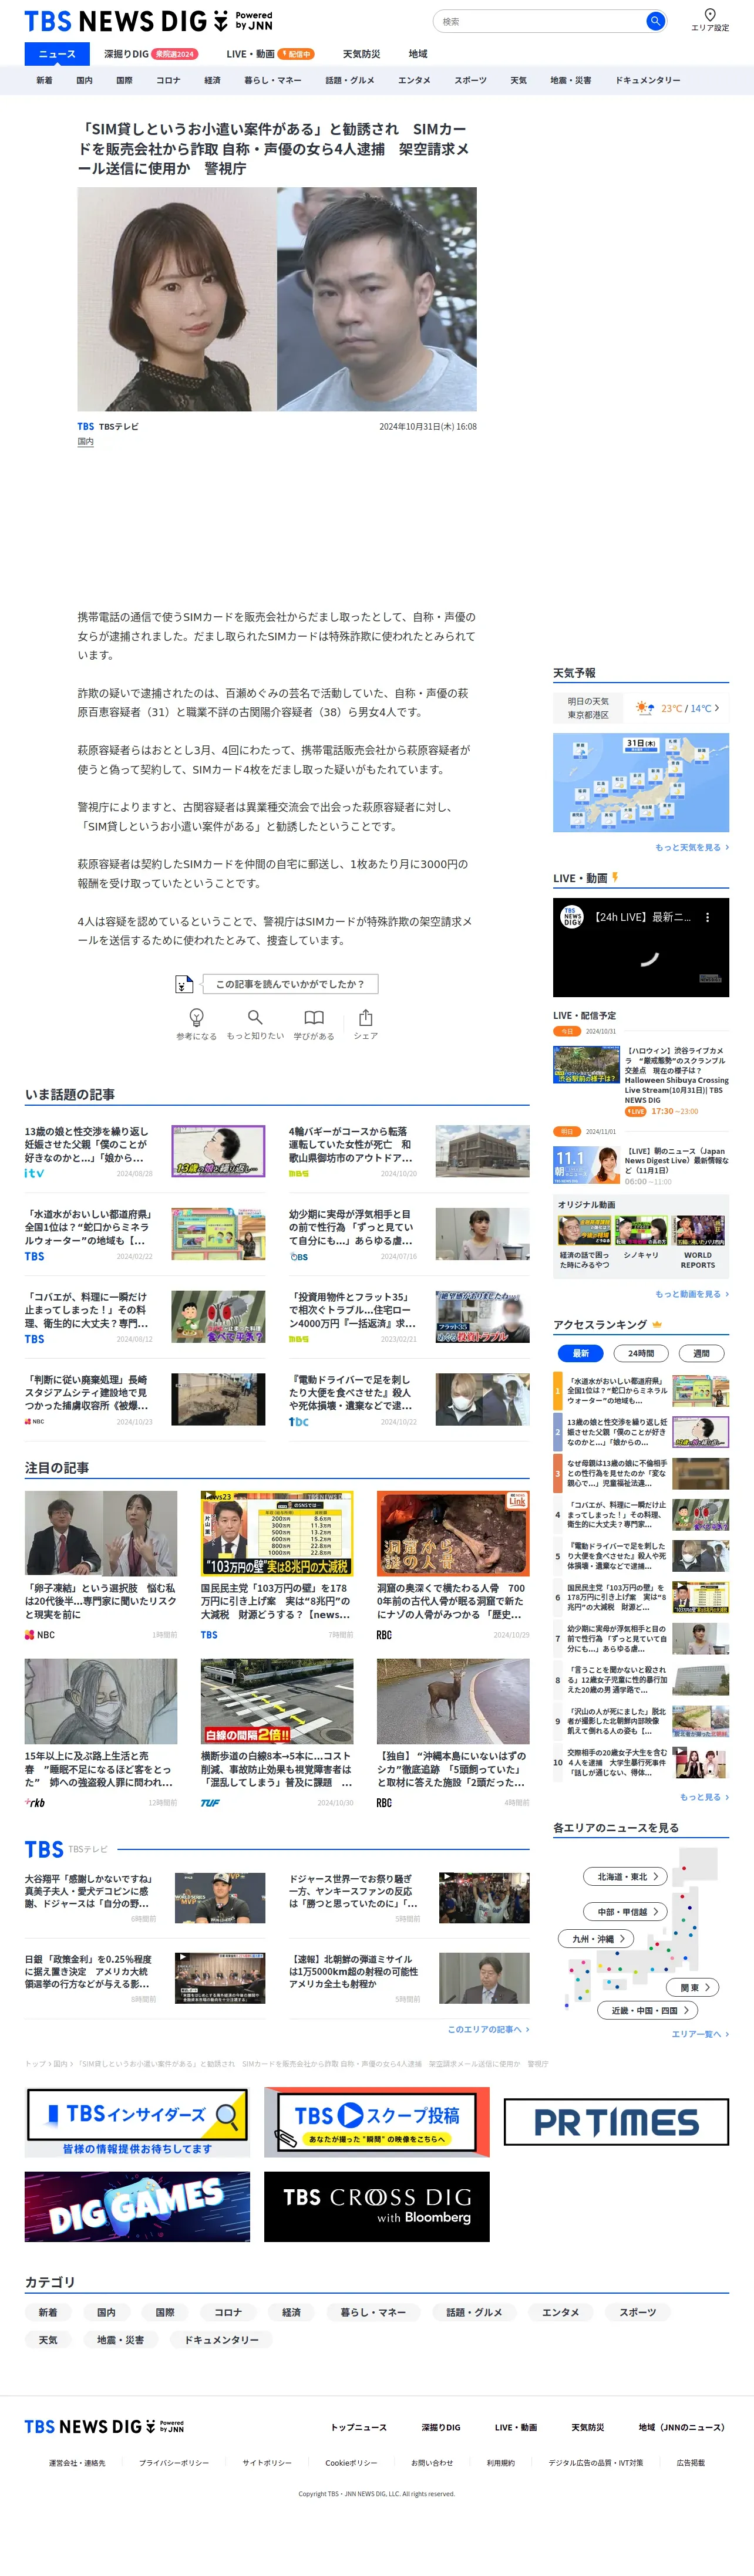Open 利用規約 in the footer
This screenshot has width=754, height=2576.
501,2463
